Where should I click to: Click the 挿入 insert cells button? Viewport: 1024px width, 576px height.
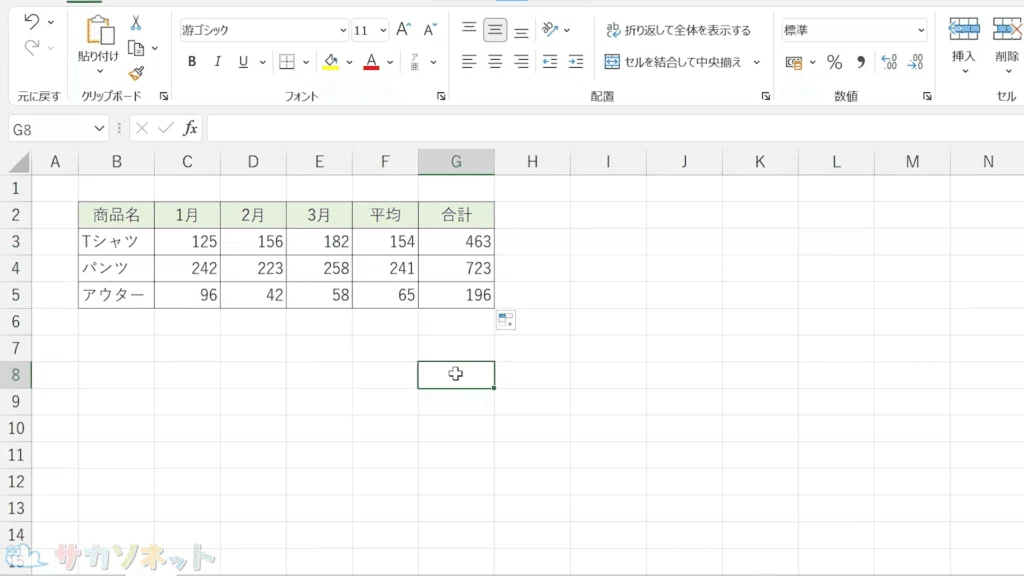point(964,44)
